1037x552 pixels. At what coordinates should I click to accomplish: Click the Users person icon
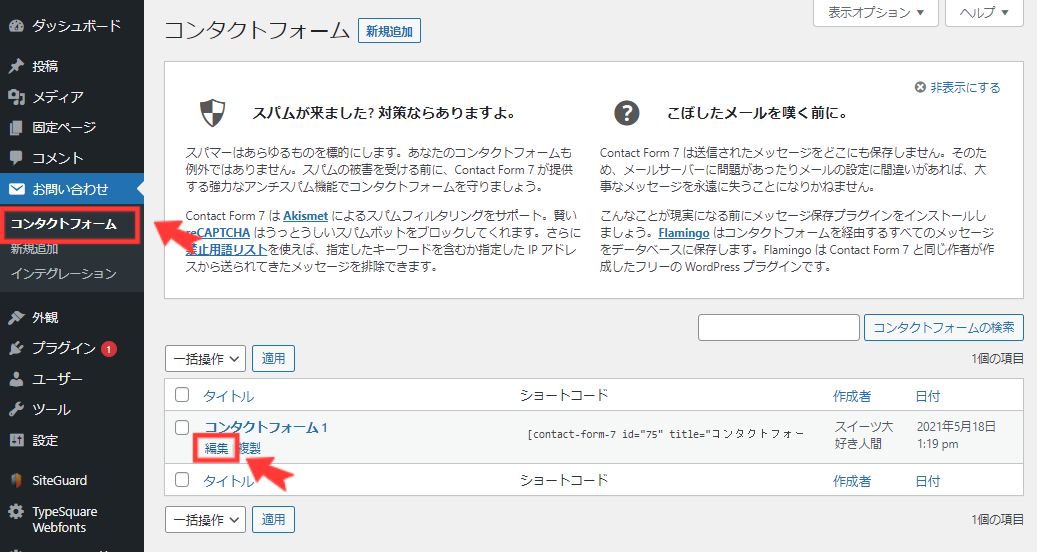pyautogui.click(x=16, y=379)
